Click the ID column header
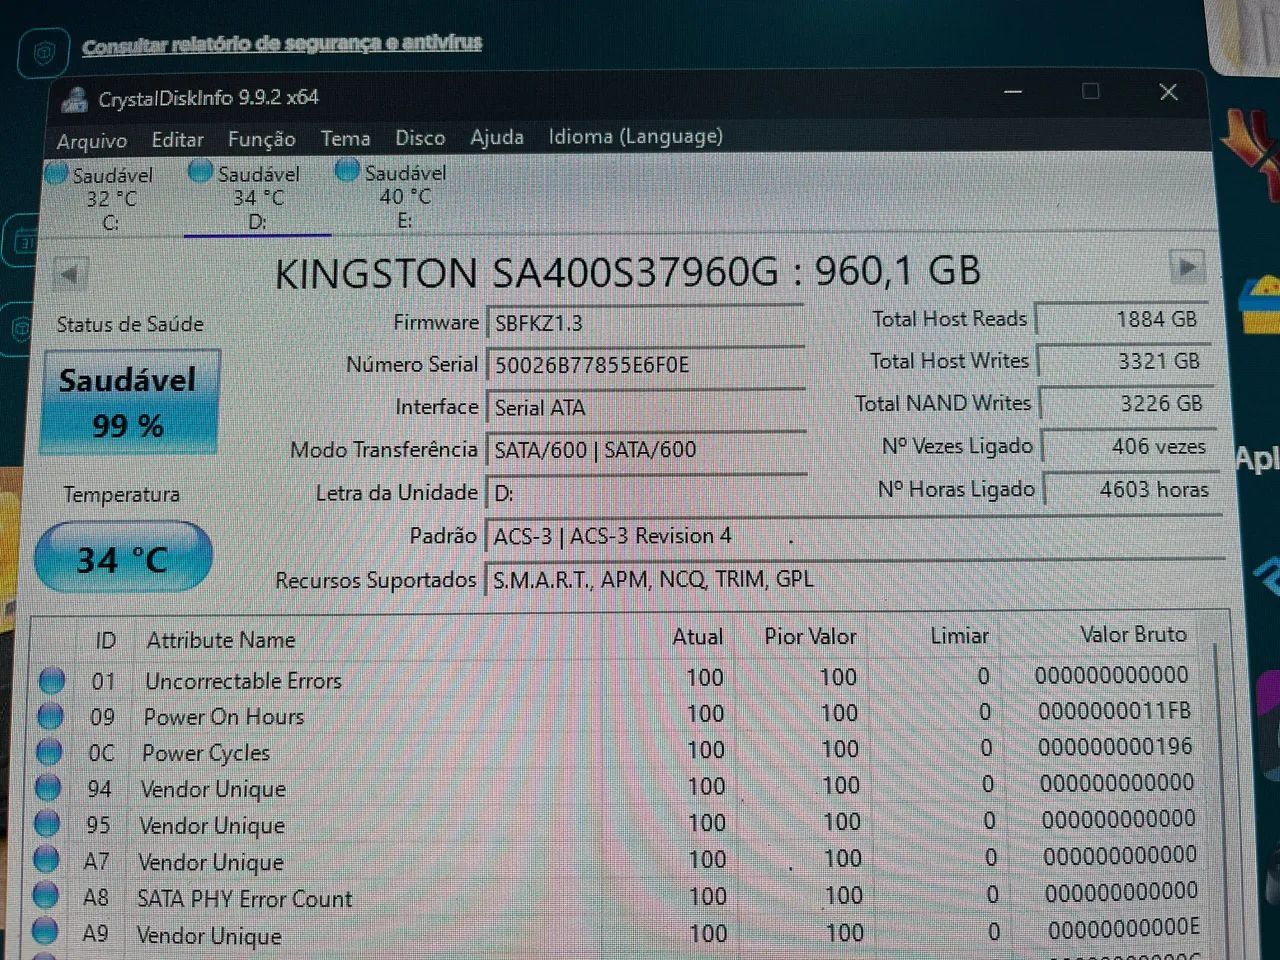This screenshot has height=960, width=1280. click(x=105, y=640)
